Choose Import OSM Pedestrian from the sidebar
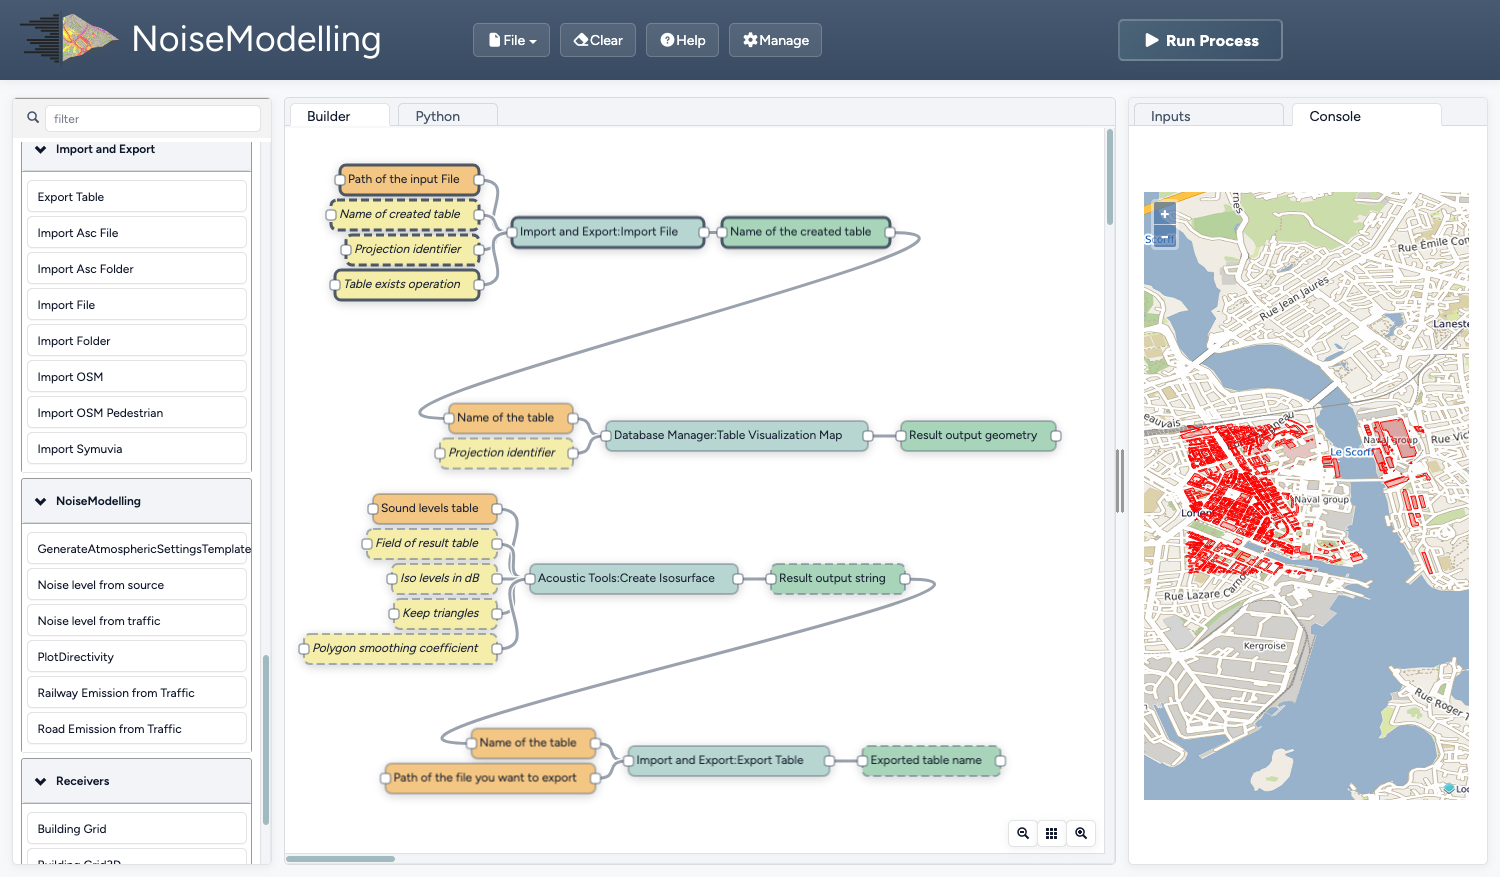This screenshot has height=877, width=1500. click(x=136, y=413)
